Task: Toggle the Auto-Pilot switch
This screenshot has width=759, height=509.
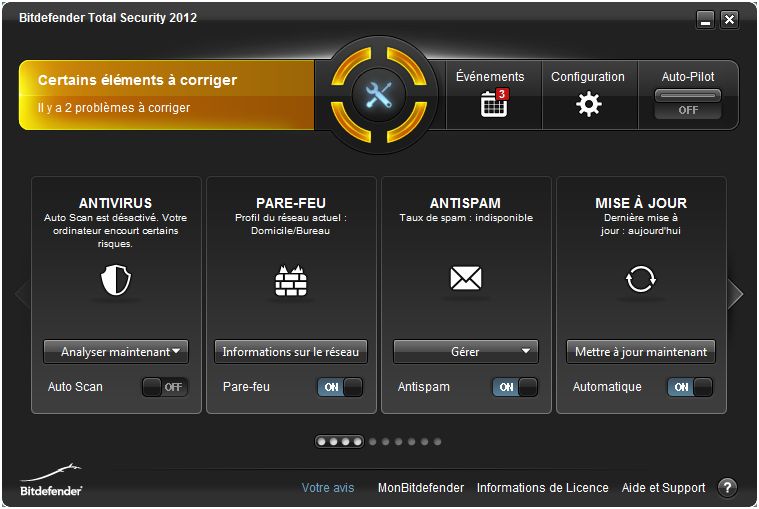Action: [x=688, y=104]
